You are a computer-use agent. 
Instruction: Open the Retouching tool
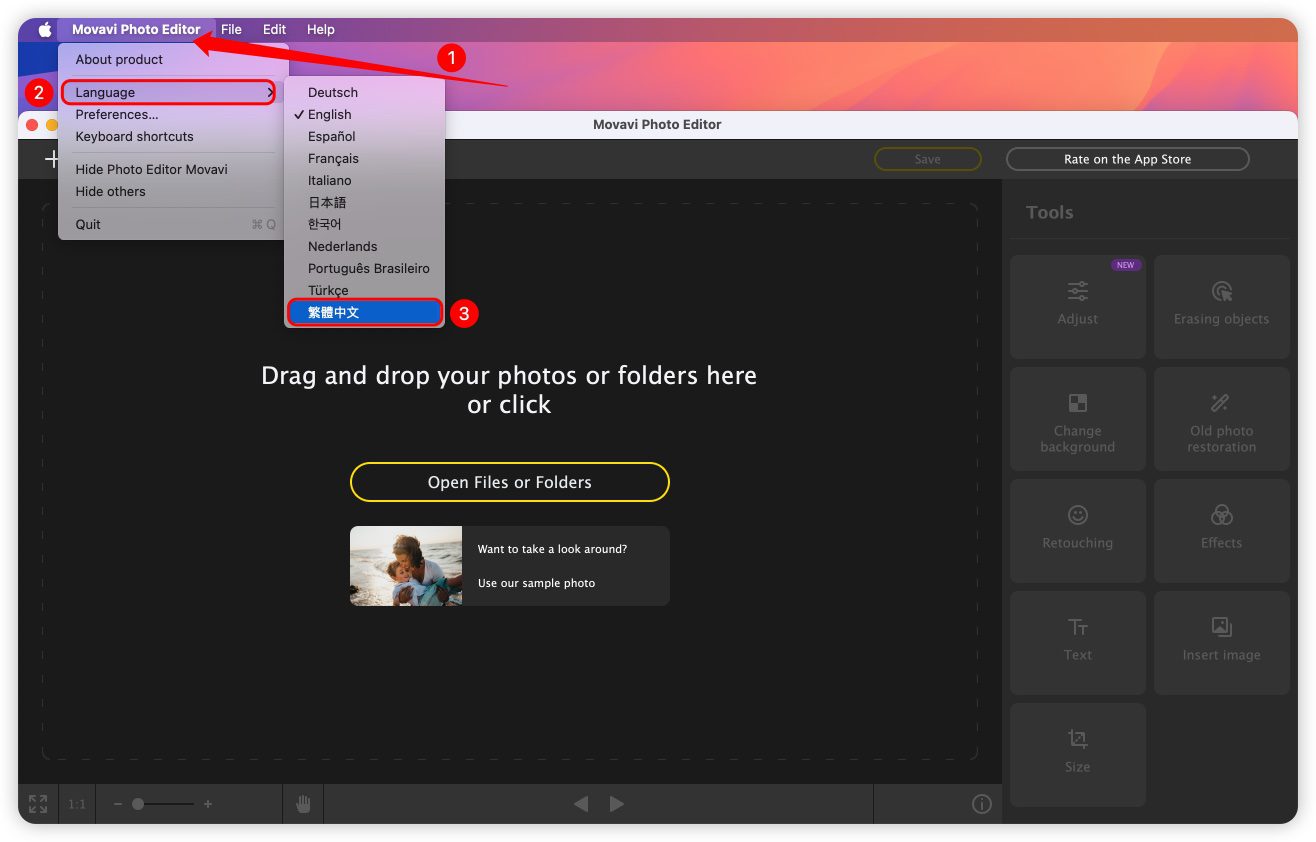click(x=1077, y=528)
